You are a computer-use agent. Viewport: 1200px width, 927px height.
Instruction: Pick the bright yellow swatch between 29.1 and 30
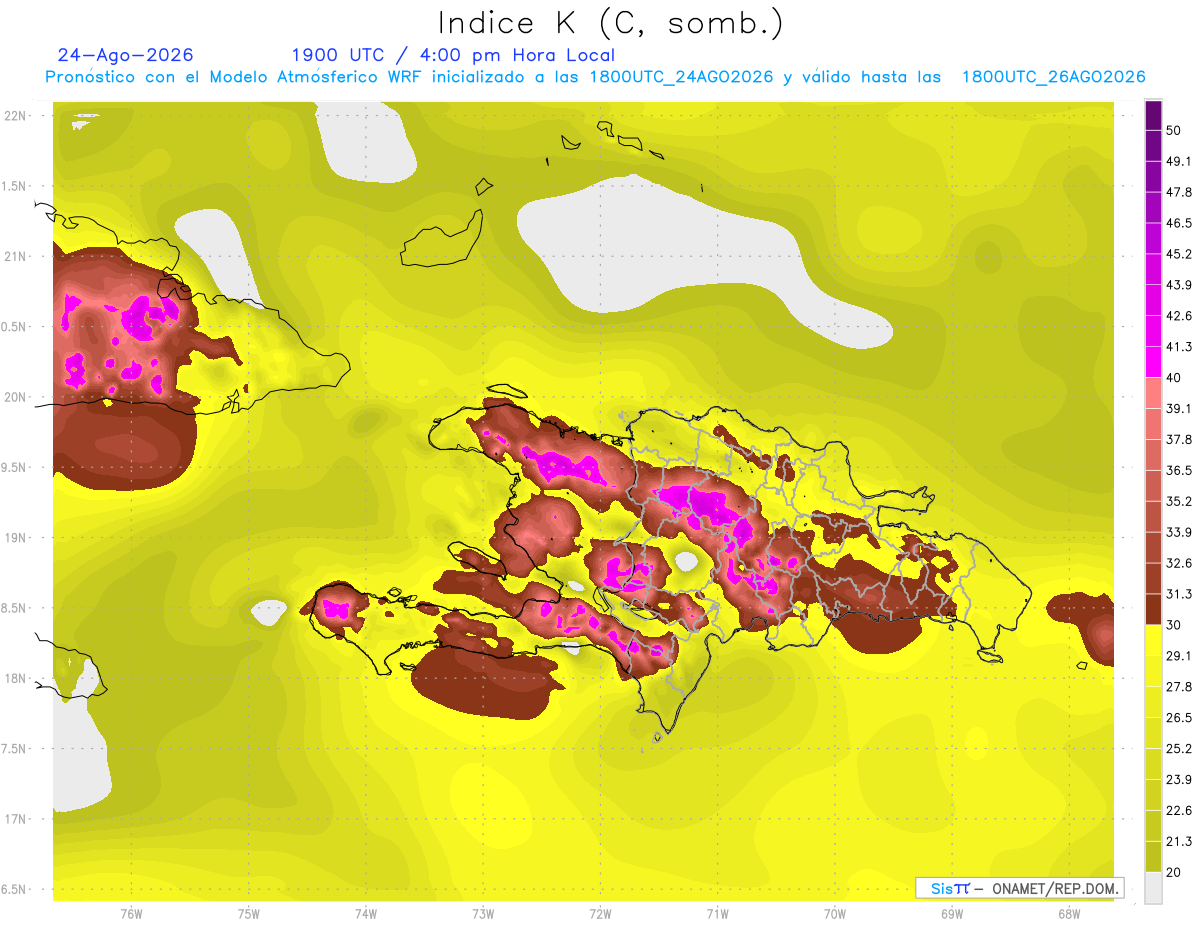[x=1153, y=640]
